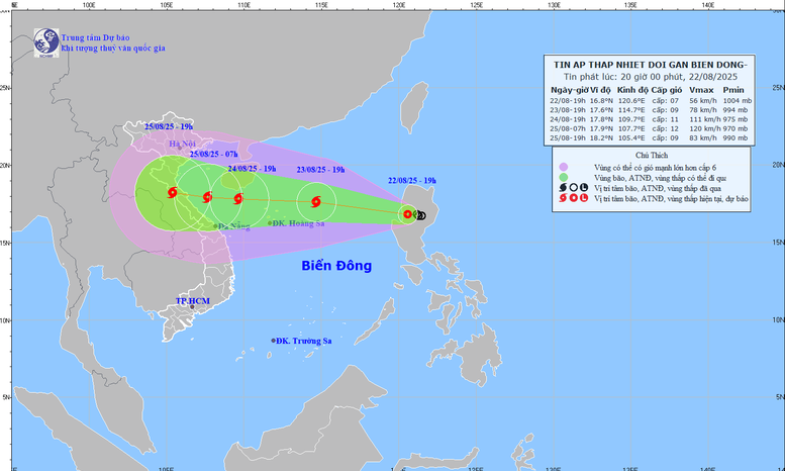Click the '22/08/25 - 19h' time label
Screen dimensions: 785x471
412,181
